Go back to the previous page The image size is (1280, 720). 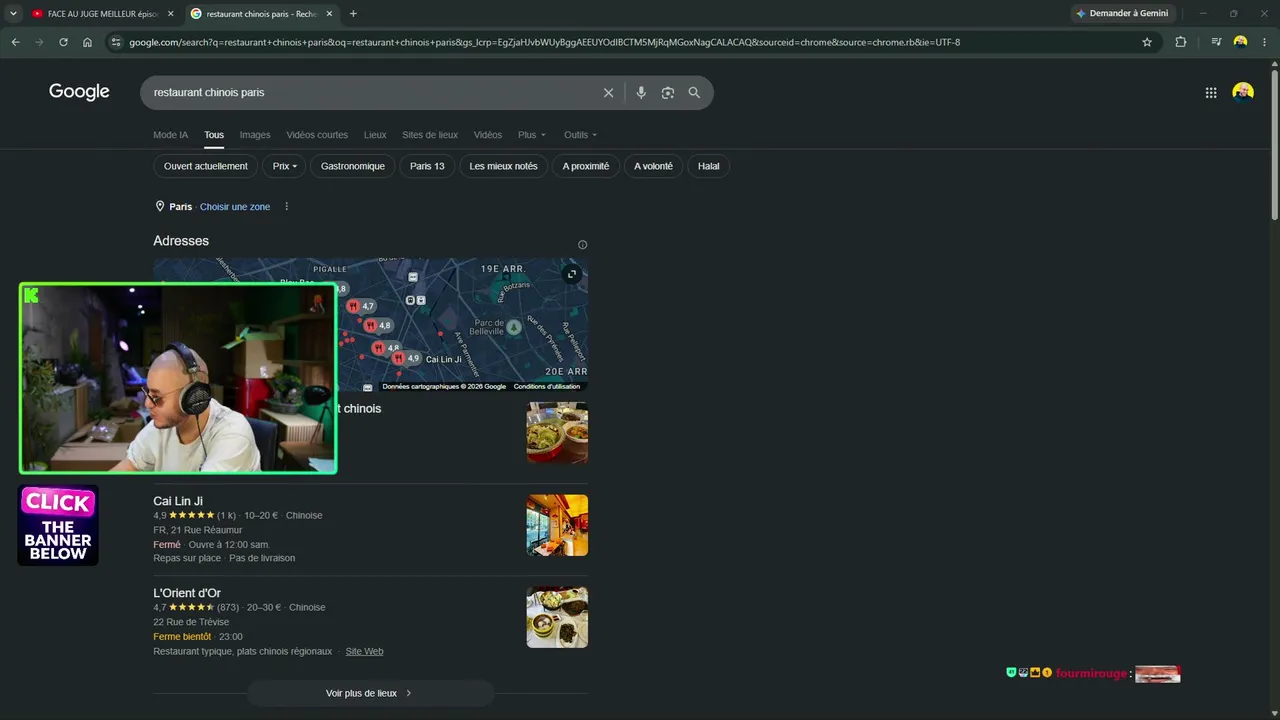(x=15, y=42)
